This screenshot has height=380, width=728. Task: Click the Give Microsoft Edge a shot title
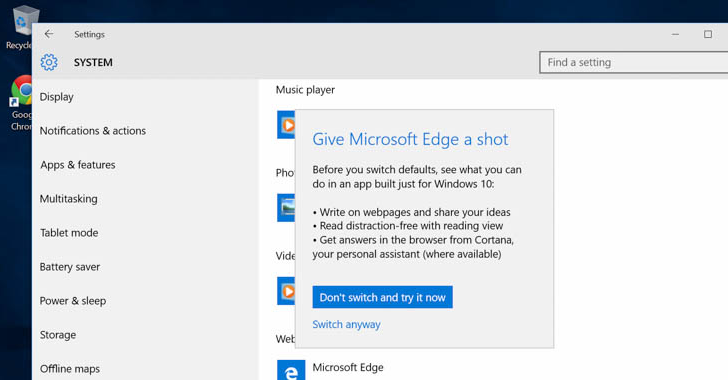click(x=410, y=139)
